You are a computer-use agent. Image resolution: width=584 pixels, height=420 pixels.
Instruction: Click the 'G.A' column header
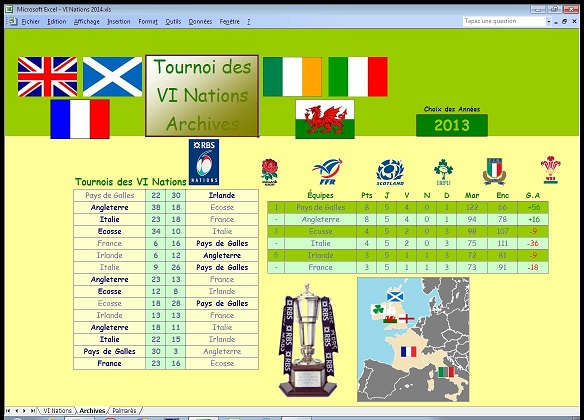[533, 195]
